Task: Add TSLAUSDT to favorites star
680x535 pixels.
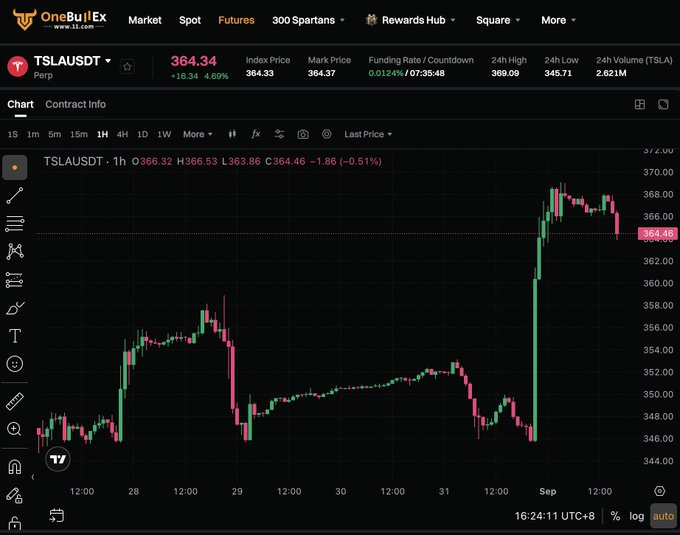Action: point(127,67)
